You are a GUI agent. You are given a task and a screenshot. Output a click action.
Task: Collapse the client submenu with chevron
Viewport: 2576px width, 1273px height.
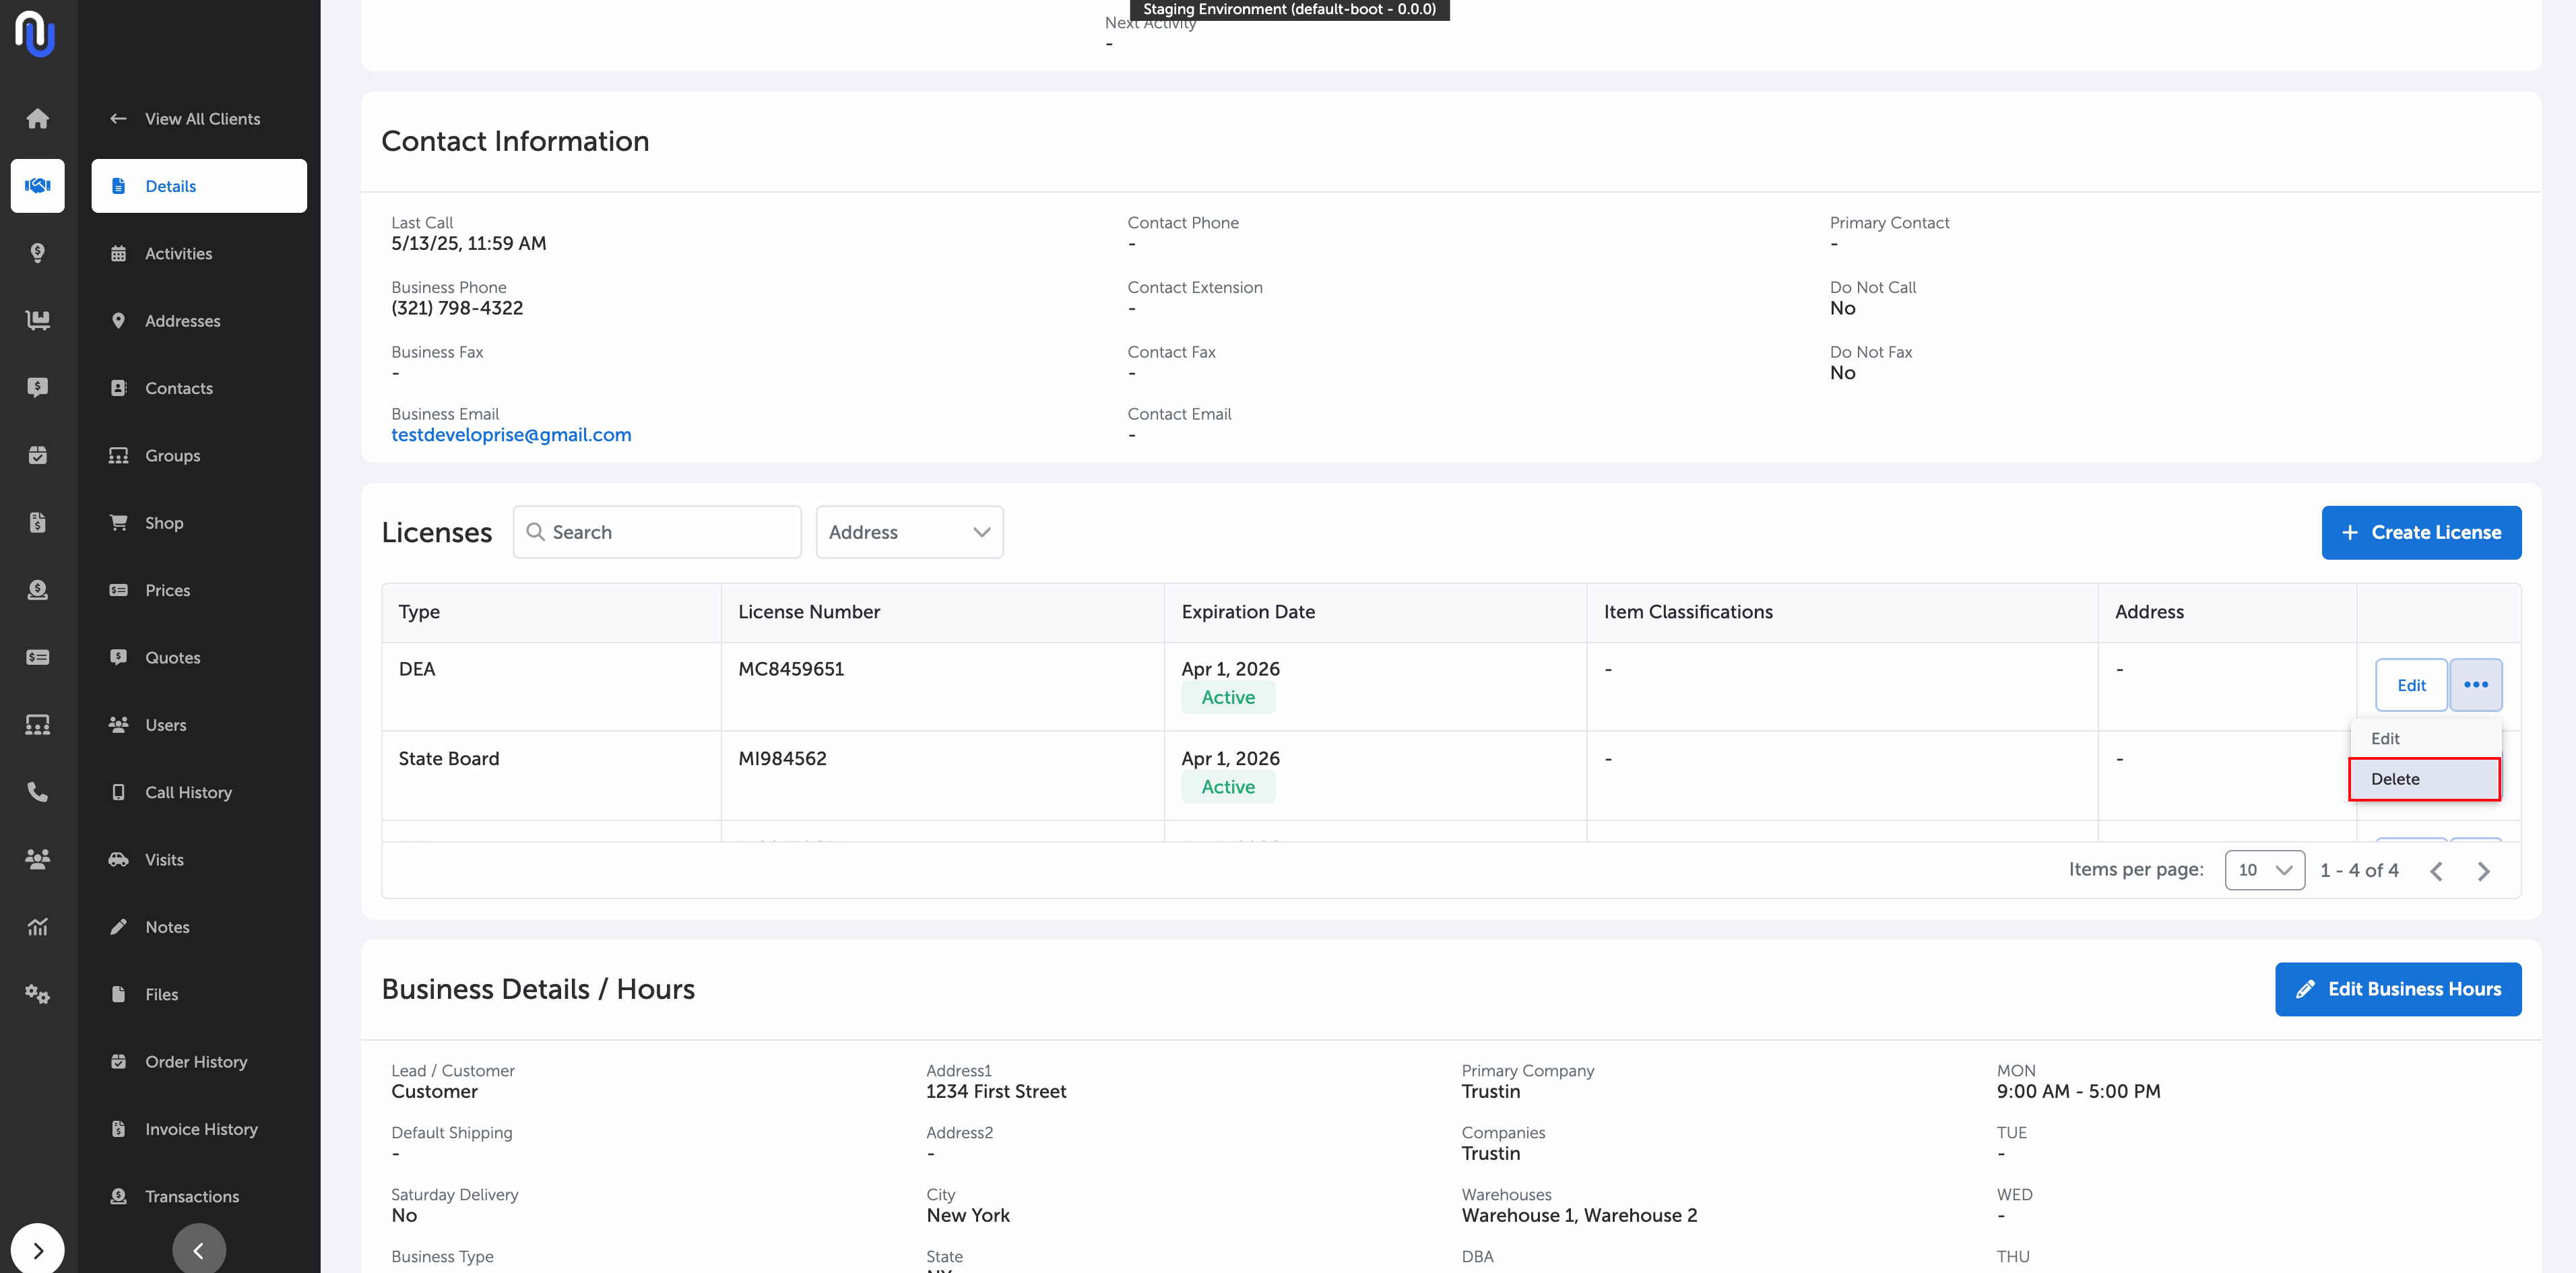point(198,1250)
